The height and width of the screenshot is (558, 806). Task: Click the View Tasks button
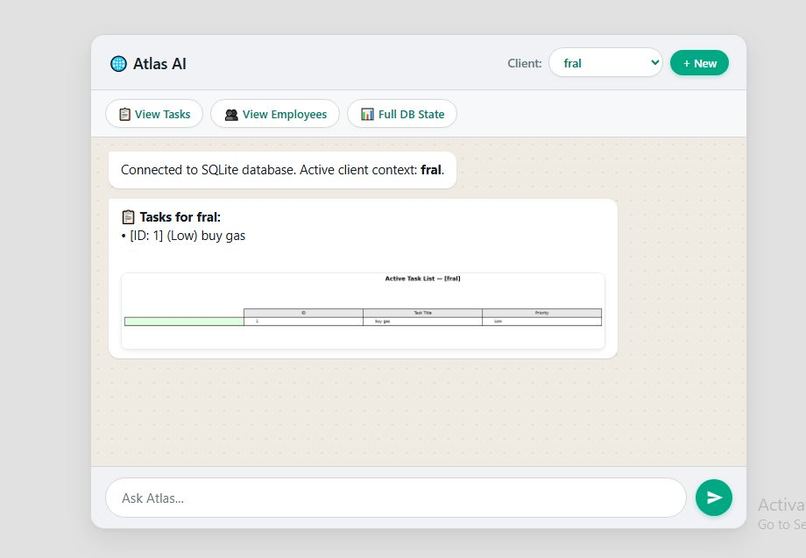[x=154, y=114]
